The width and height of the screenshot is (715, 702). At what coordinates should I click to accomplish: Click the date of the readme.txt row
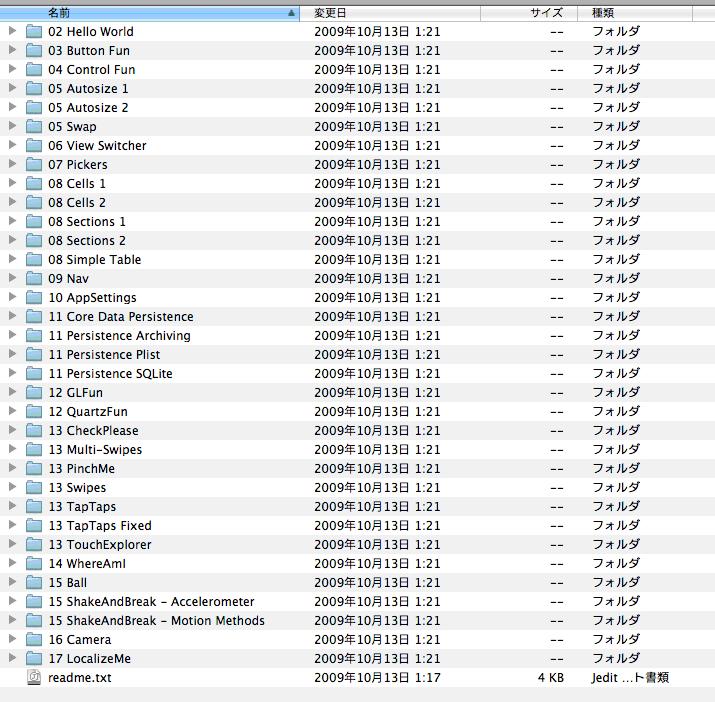(377, 678)
